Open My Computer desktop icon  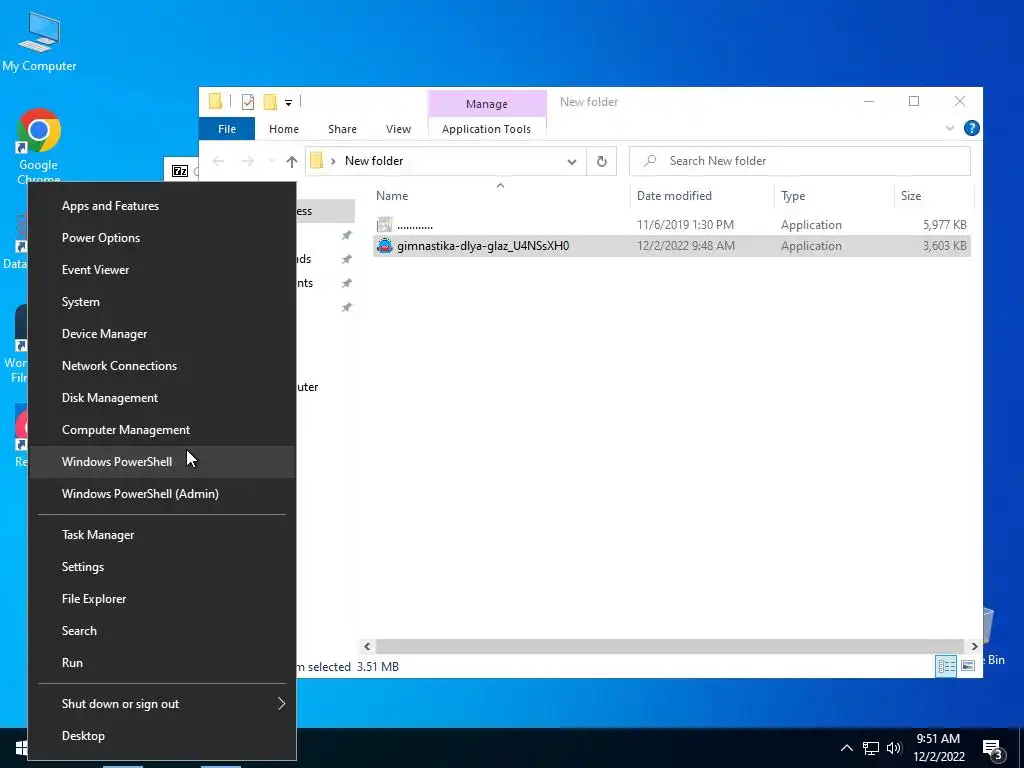pos(39,41)
